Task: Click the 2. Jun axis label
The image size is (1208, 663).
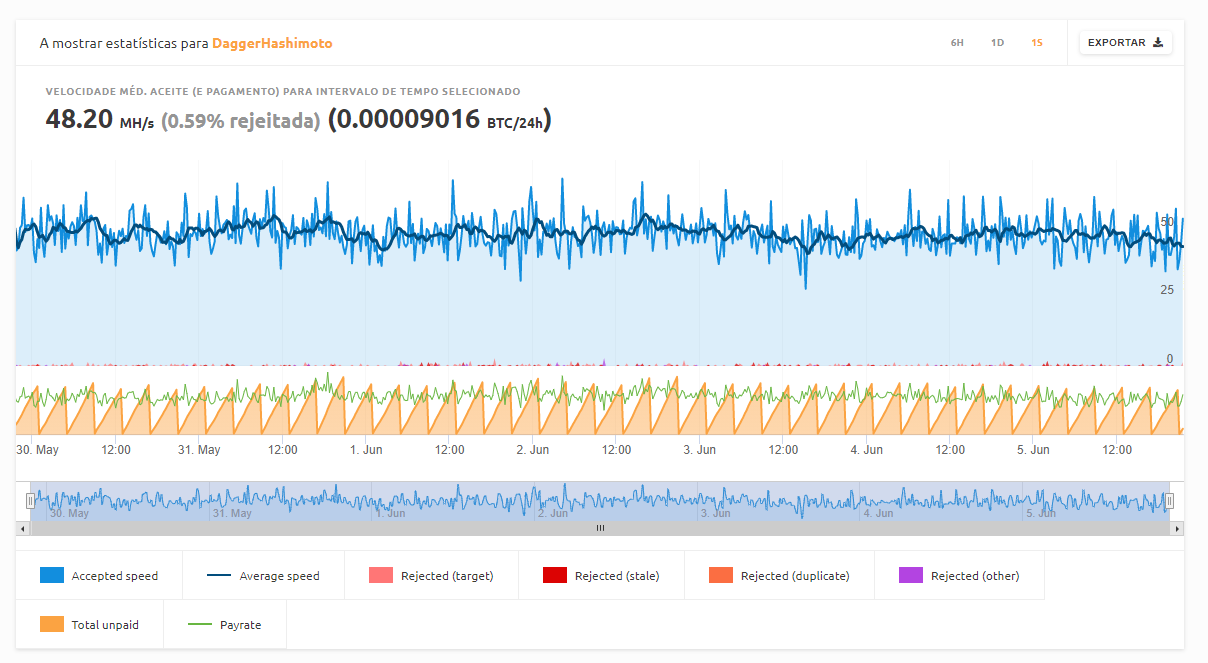Action: (533, 450)
